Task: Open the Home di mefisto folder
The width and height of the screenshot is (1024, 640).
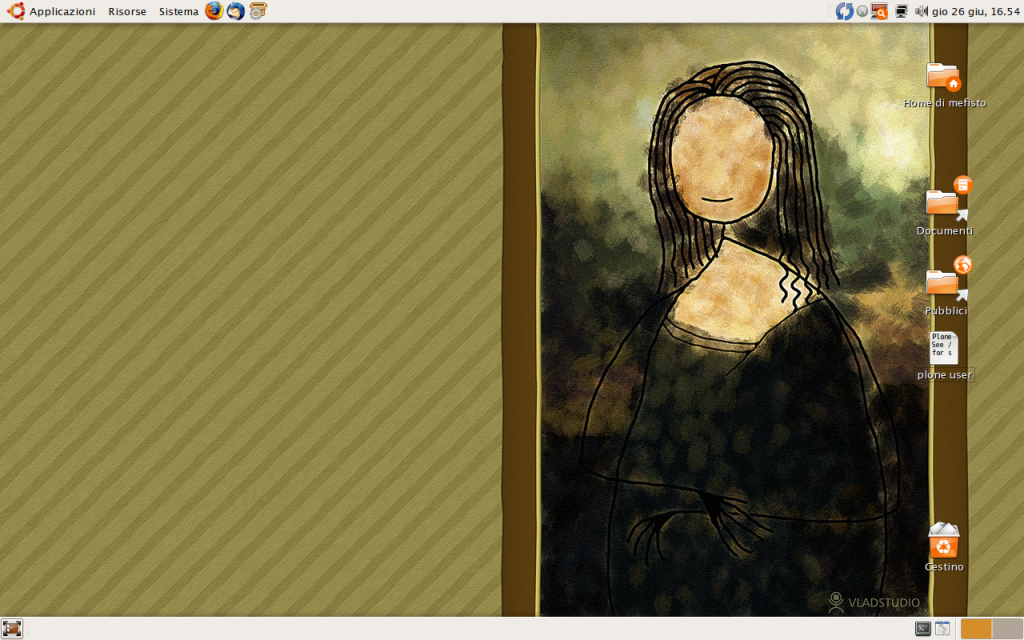Action: pyautogui.click(x=943, y=76)
